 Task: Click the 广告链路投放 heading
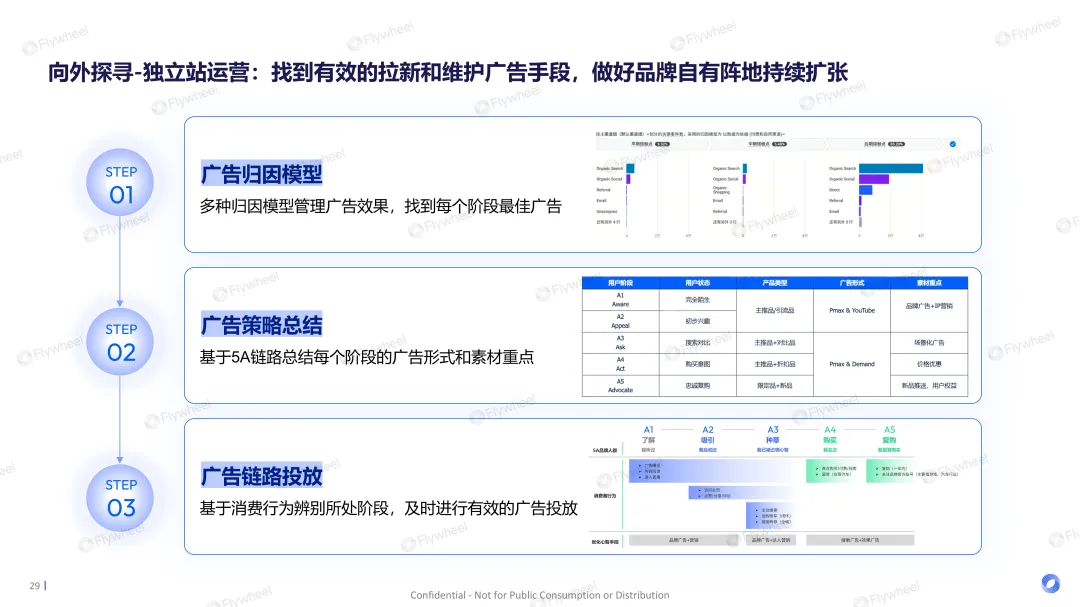(261, 476)
